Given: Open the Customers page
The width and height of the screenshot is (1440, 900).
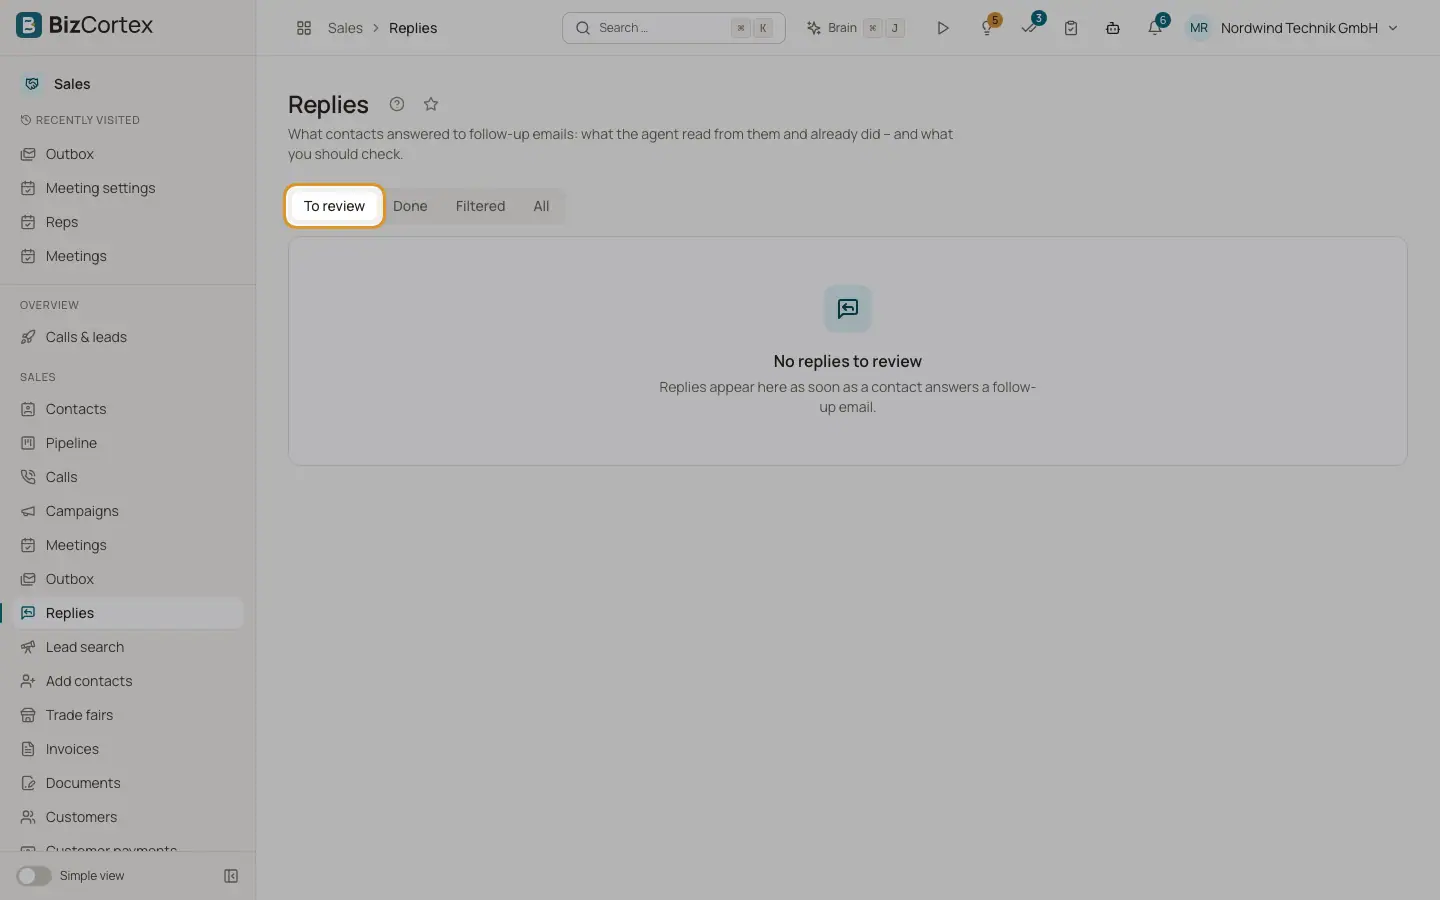Looking at the screenshot, I should click(128, 817).
